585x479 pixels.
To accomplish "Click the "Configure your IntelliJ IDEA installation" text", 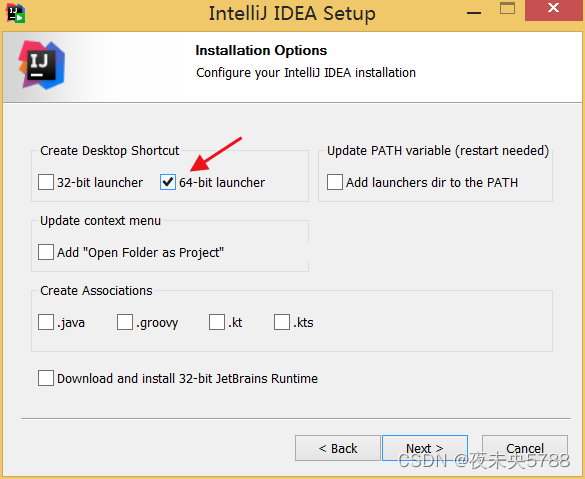I will coord(306,73).
